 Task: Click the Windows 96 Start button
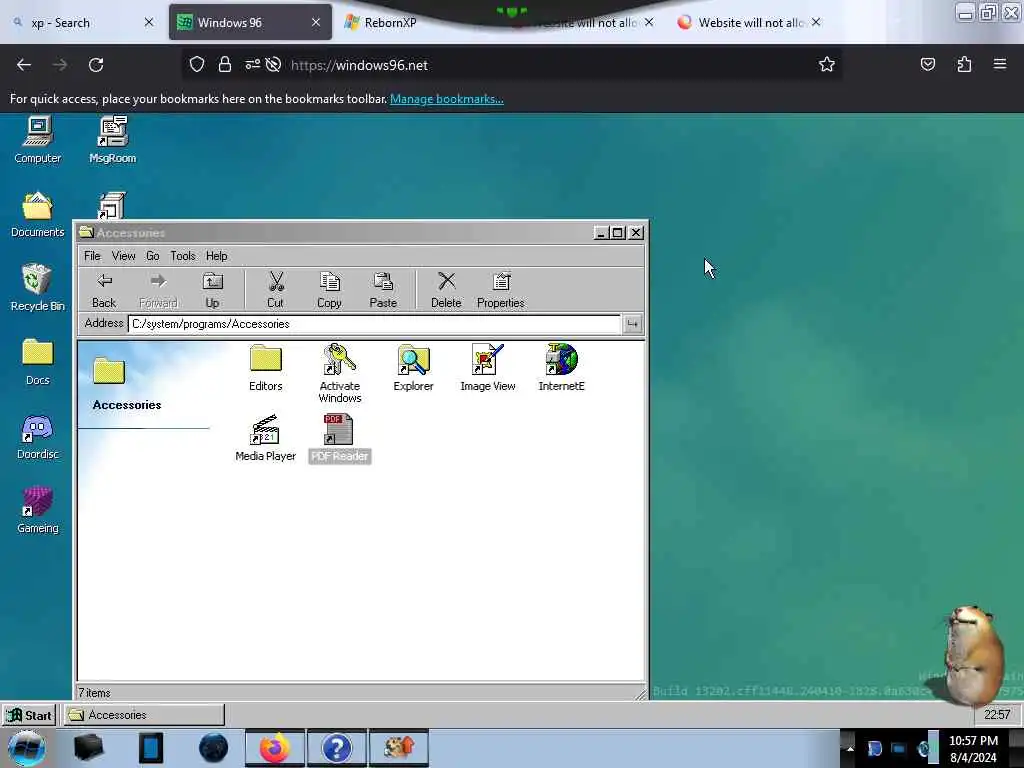pos(29,715)
